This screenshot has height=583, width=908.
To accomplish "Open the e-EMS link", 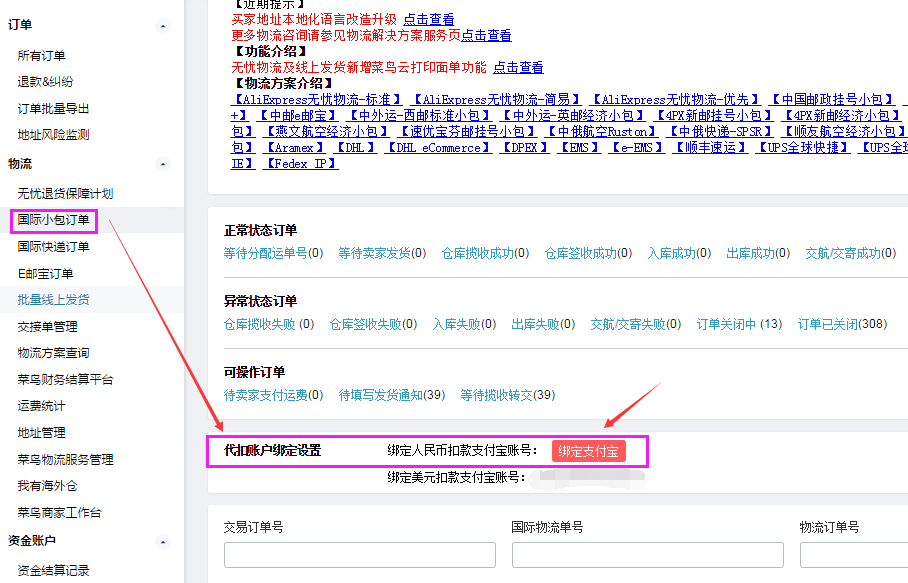I will [x=636, y=148].
